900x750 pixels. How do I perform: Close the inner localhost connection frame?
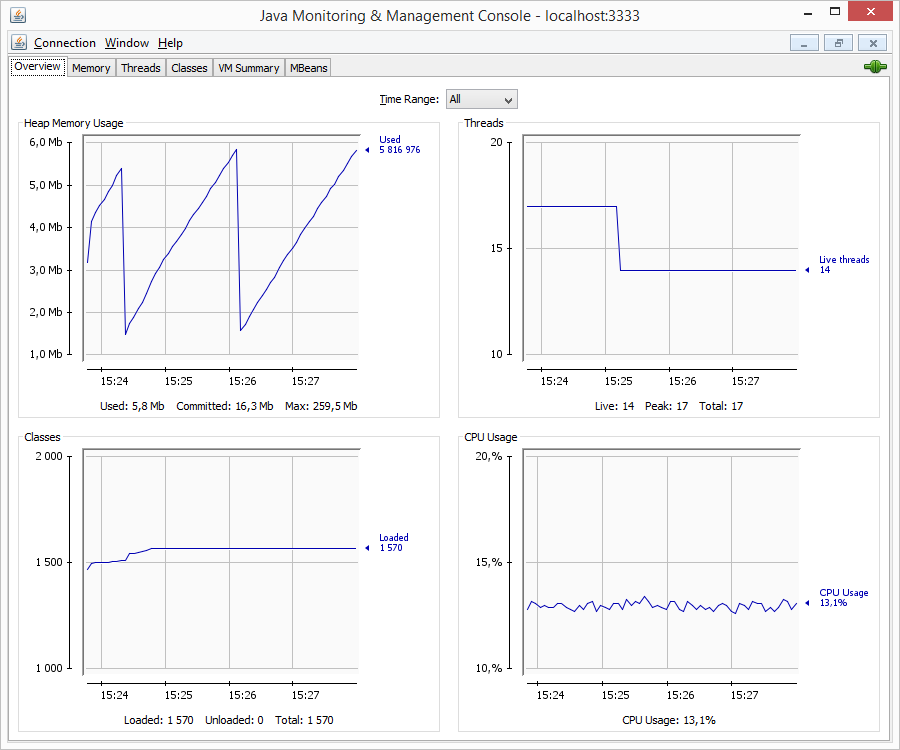coord(872,43)
